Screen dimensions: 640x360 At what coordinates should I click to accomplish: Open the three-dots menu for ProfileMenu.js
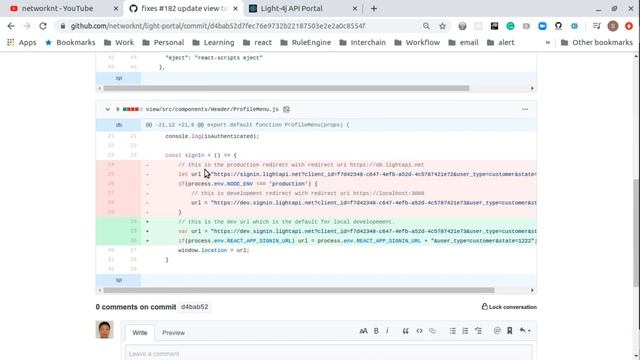tap(525, 109)
